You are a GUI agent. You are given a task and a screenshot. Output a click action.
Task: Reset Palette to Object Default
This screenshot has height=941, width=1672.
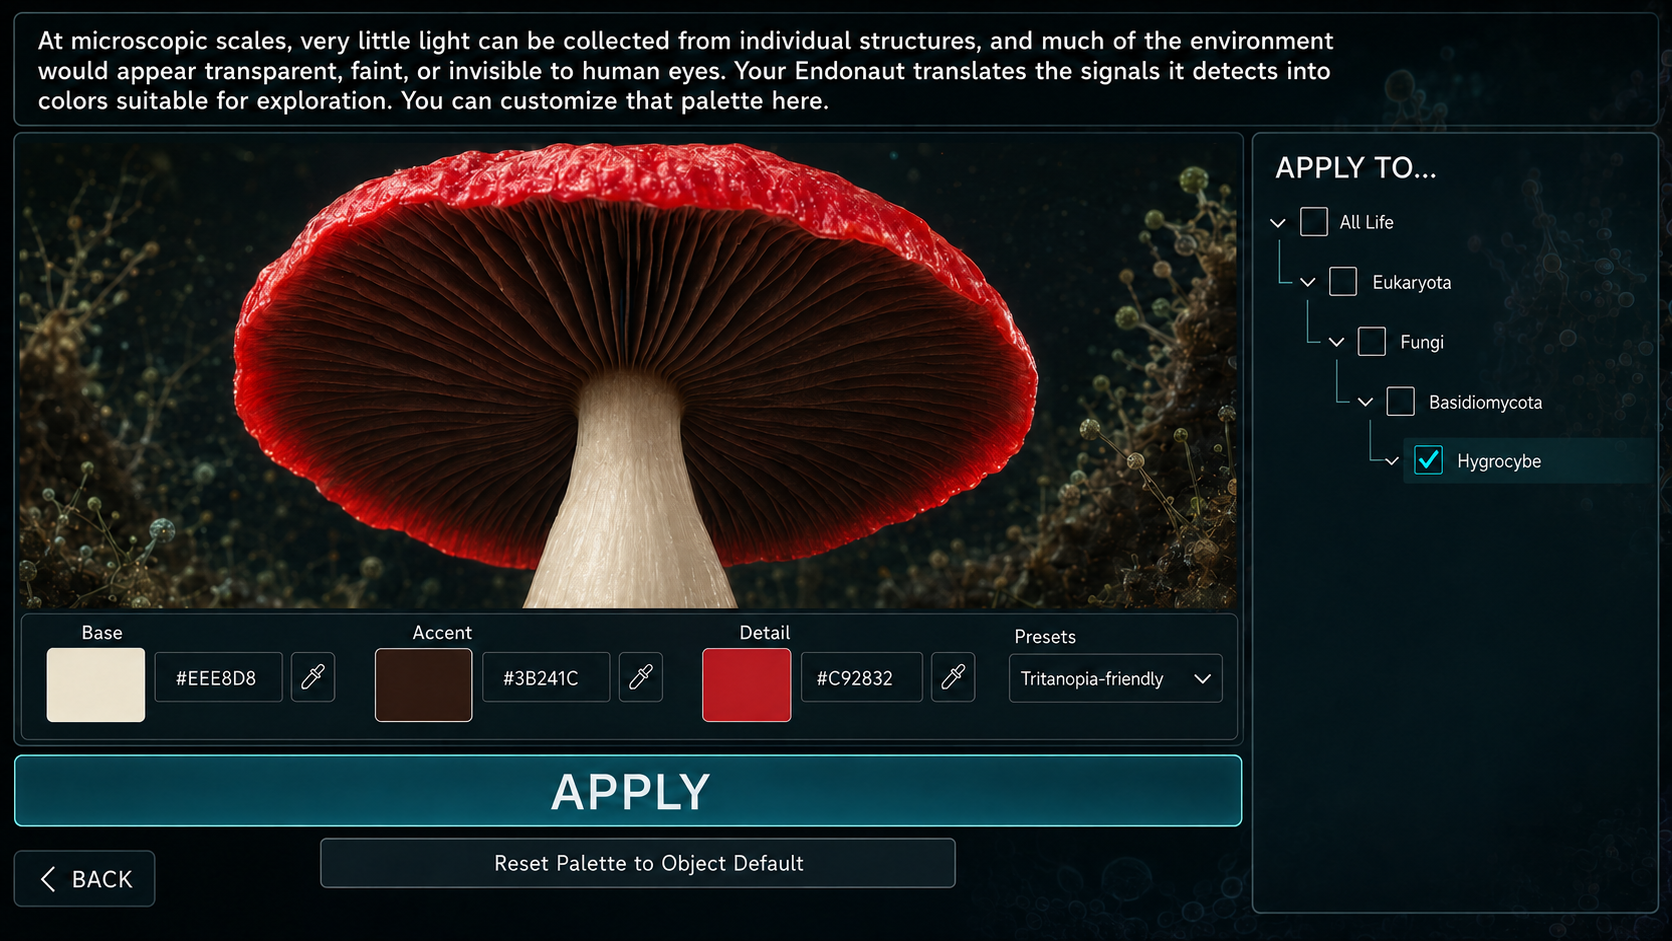[x=638, y=863]
